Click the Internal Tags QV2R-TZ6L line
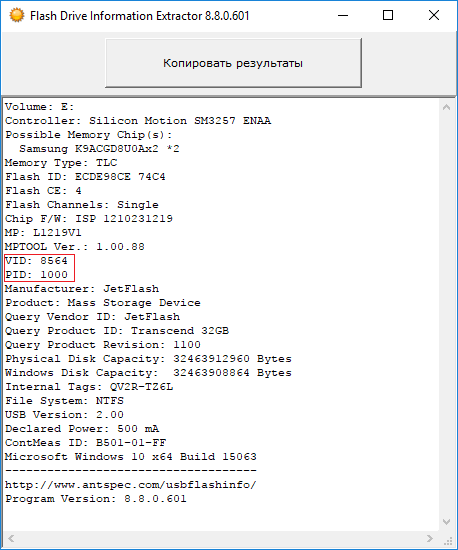The height and width of the screenshot is (550, 458). (x=89, y=387)
